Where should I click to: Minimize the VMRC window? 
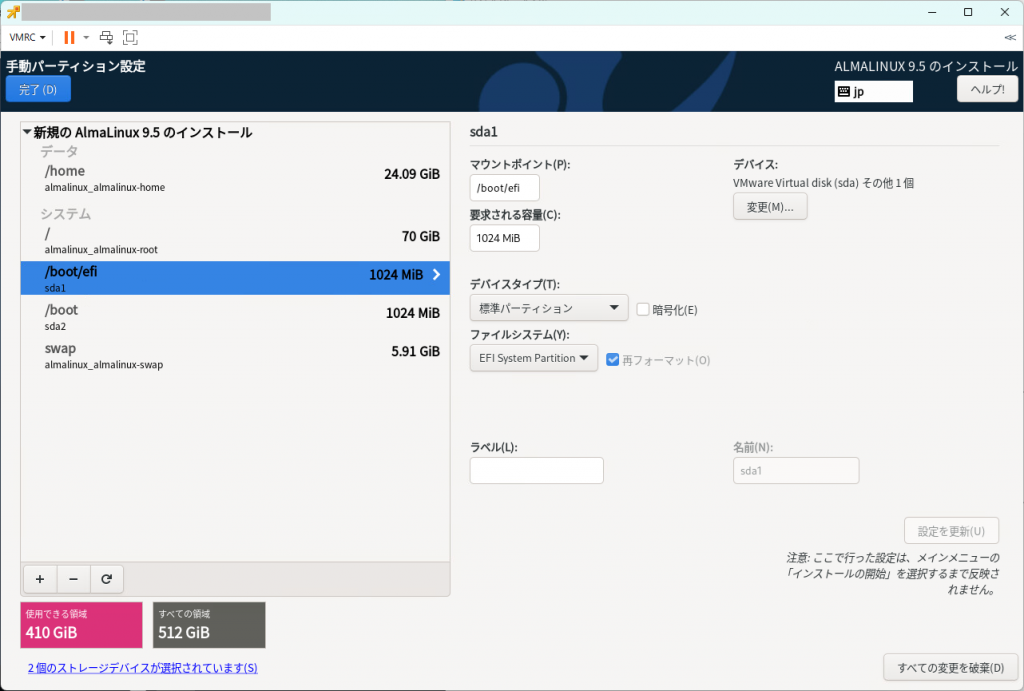[932, 12]
